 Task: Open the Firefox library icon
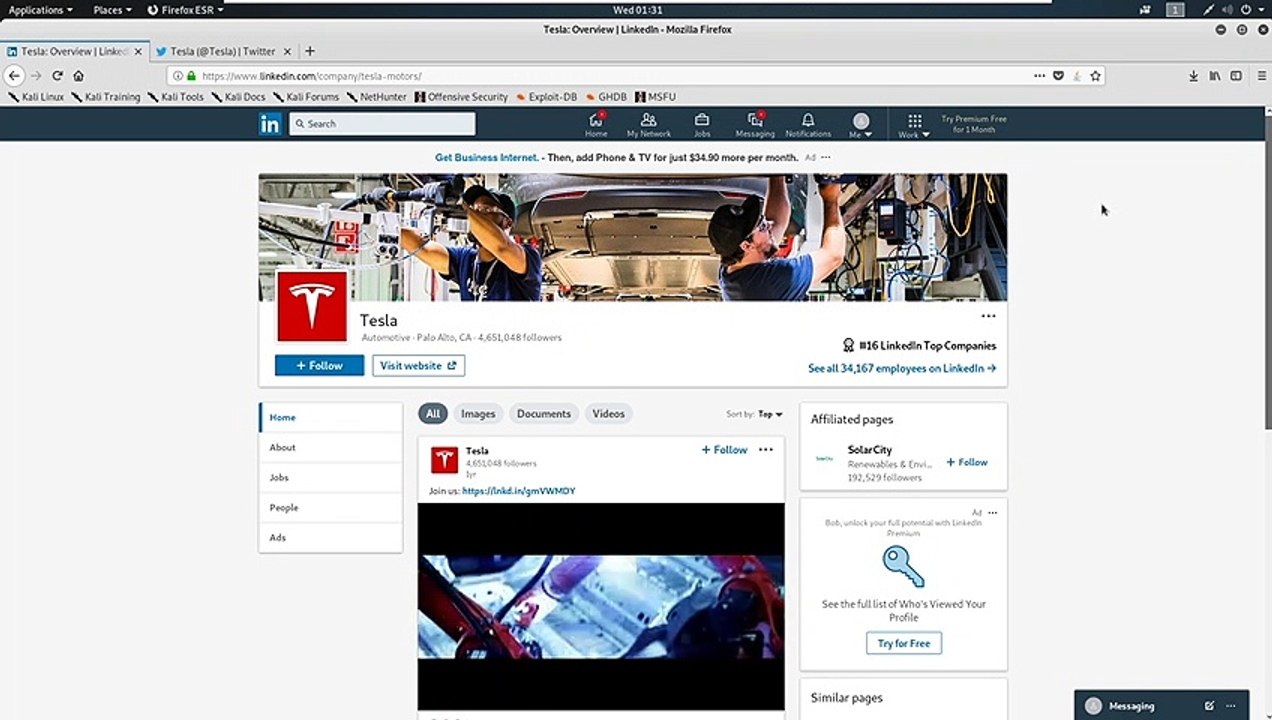point(1215,76)
